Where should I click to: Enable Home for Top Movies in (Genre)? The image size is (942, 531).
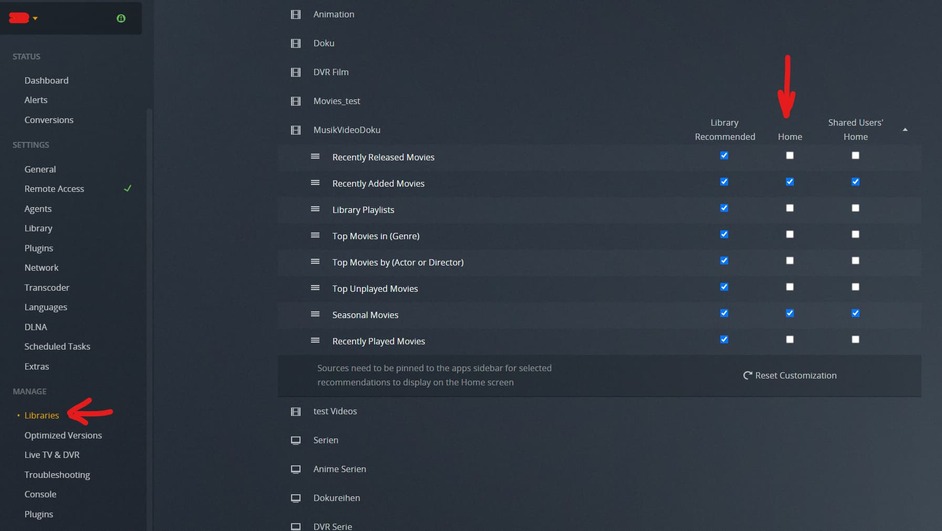pyautogui.click(x=789, y=234)
